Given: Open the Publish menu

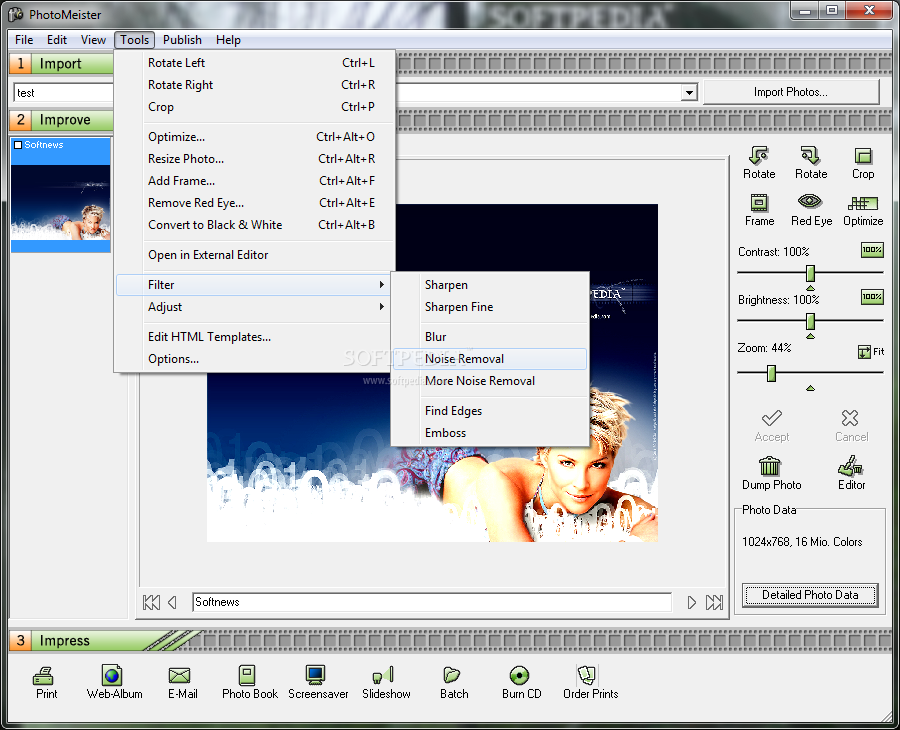Looking at the screenshot, I should [182, 40].
